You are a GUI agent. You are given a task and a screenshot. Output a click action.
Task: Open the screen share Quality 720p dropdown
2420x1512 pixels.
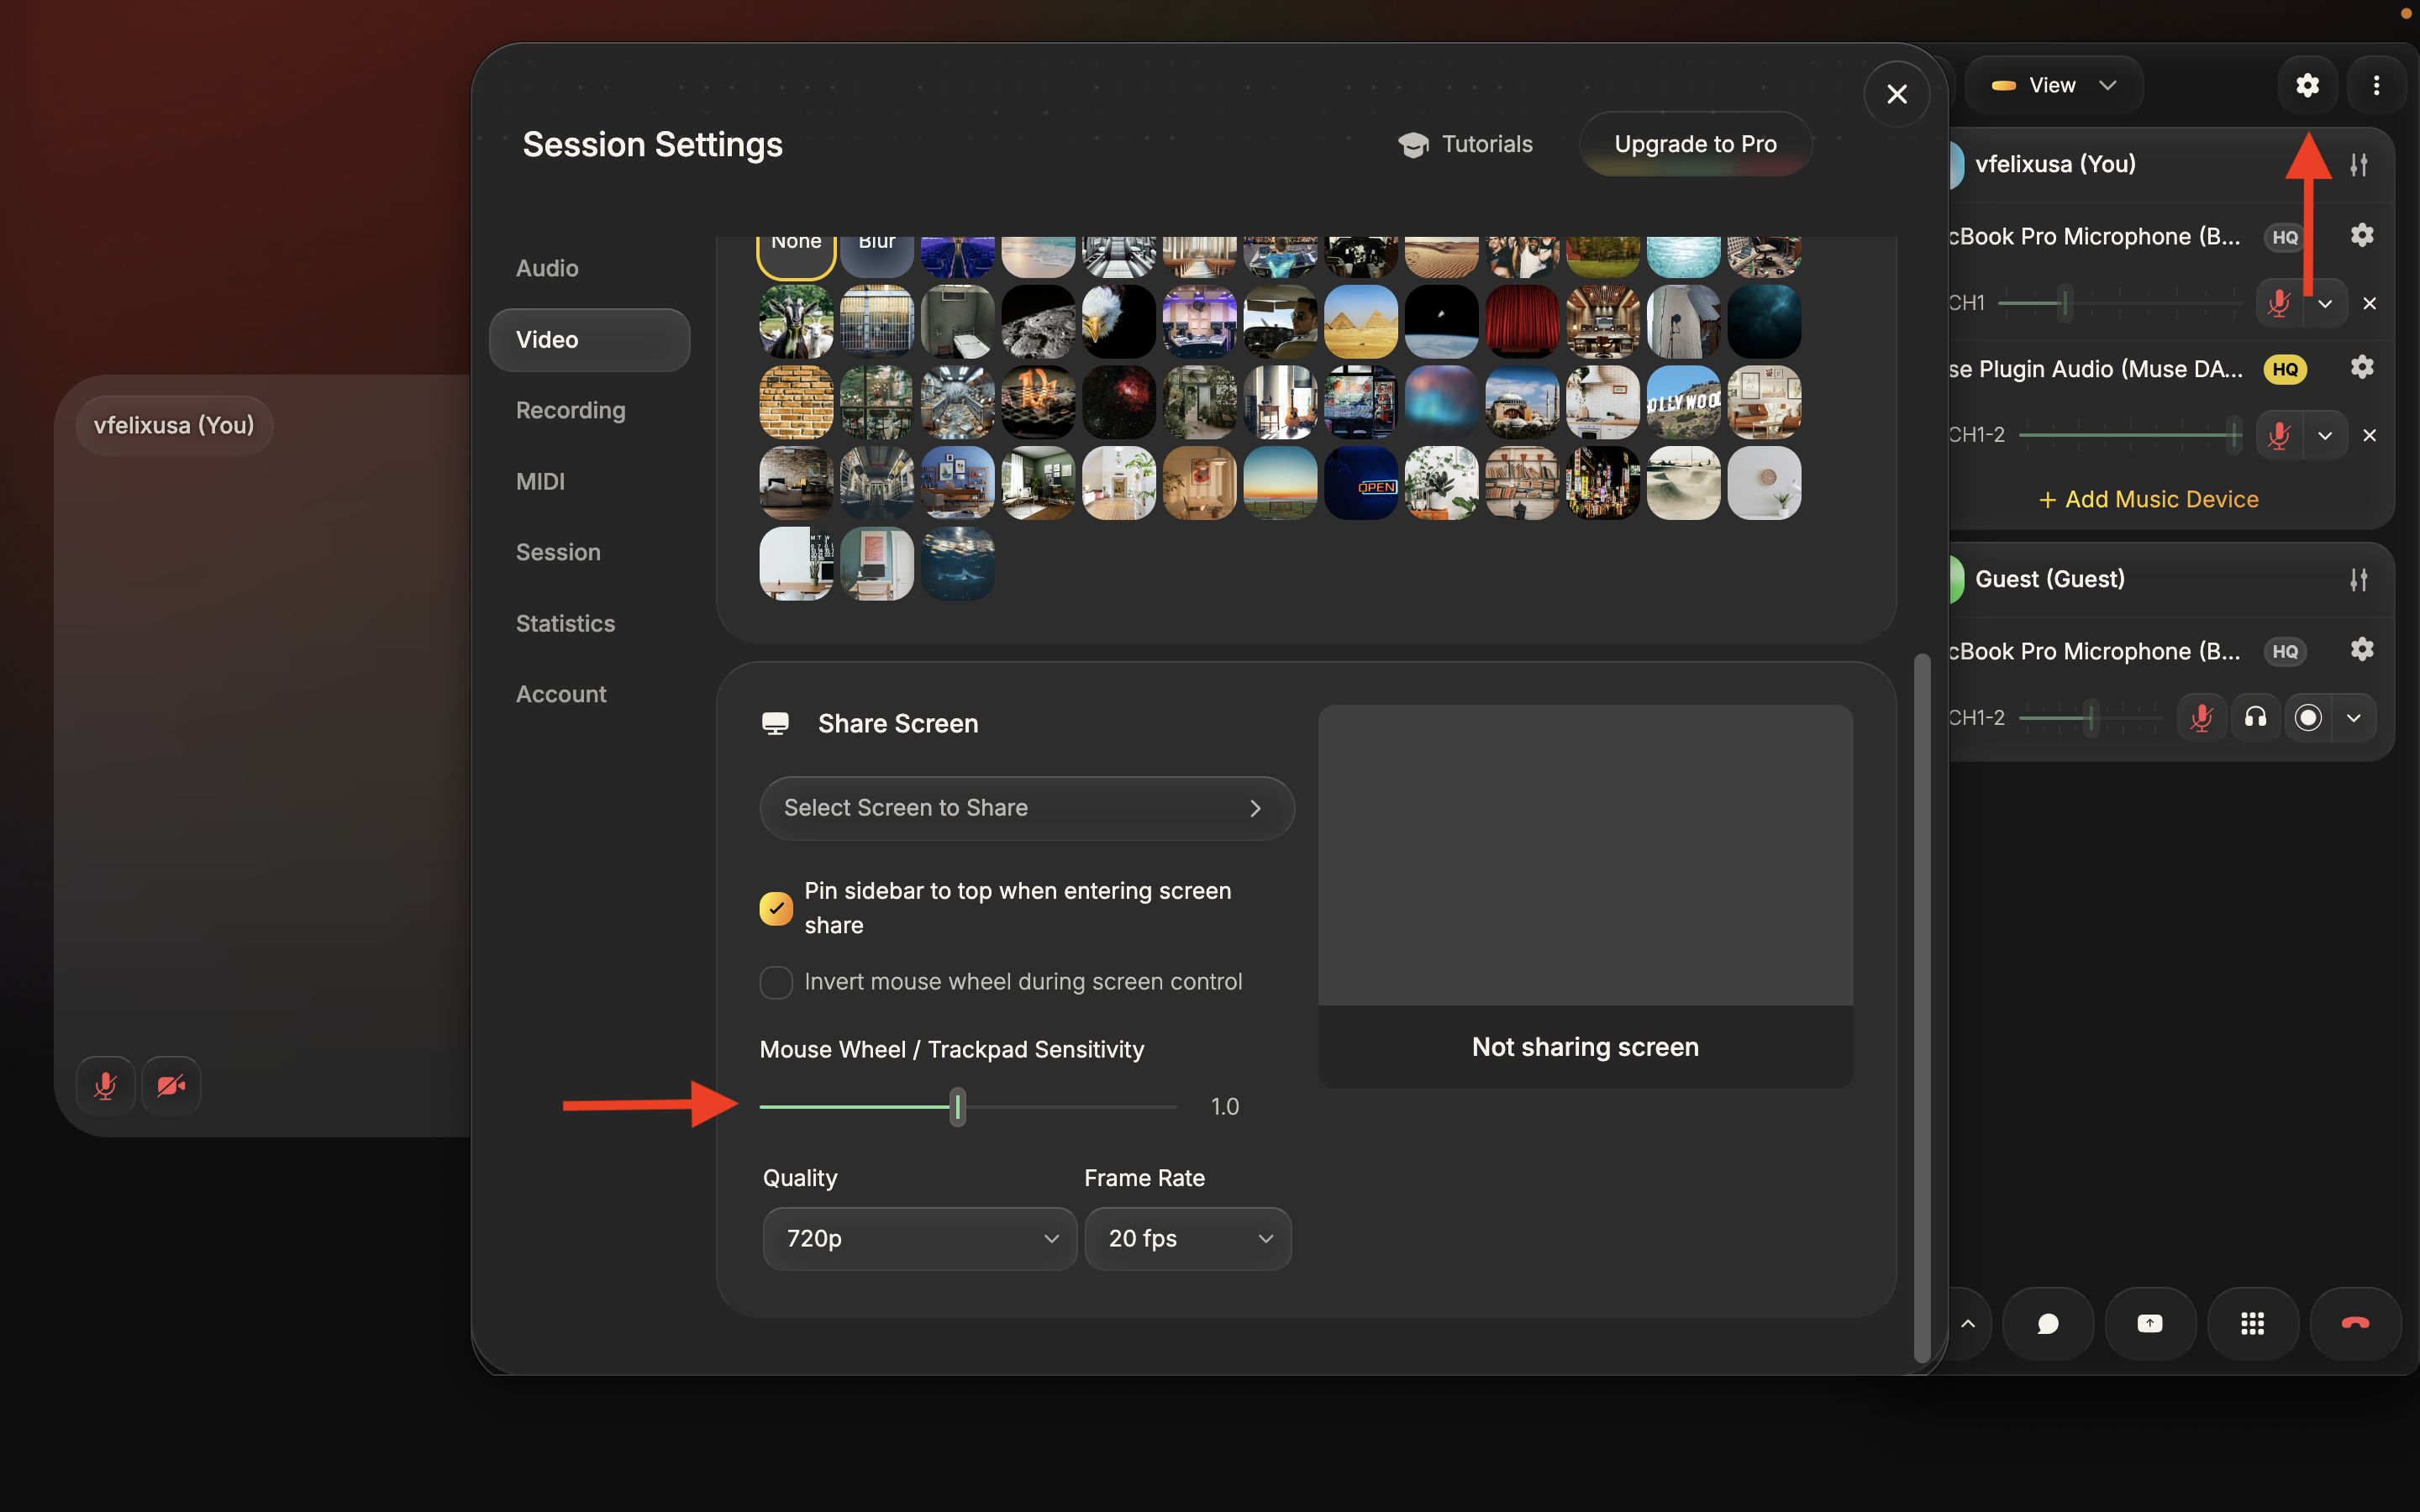(x=918, y=1238)
